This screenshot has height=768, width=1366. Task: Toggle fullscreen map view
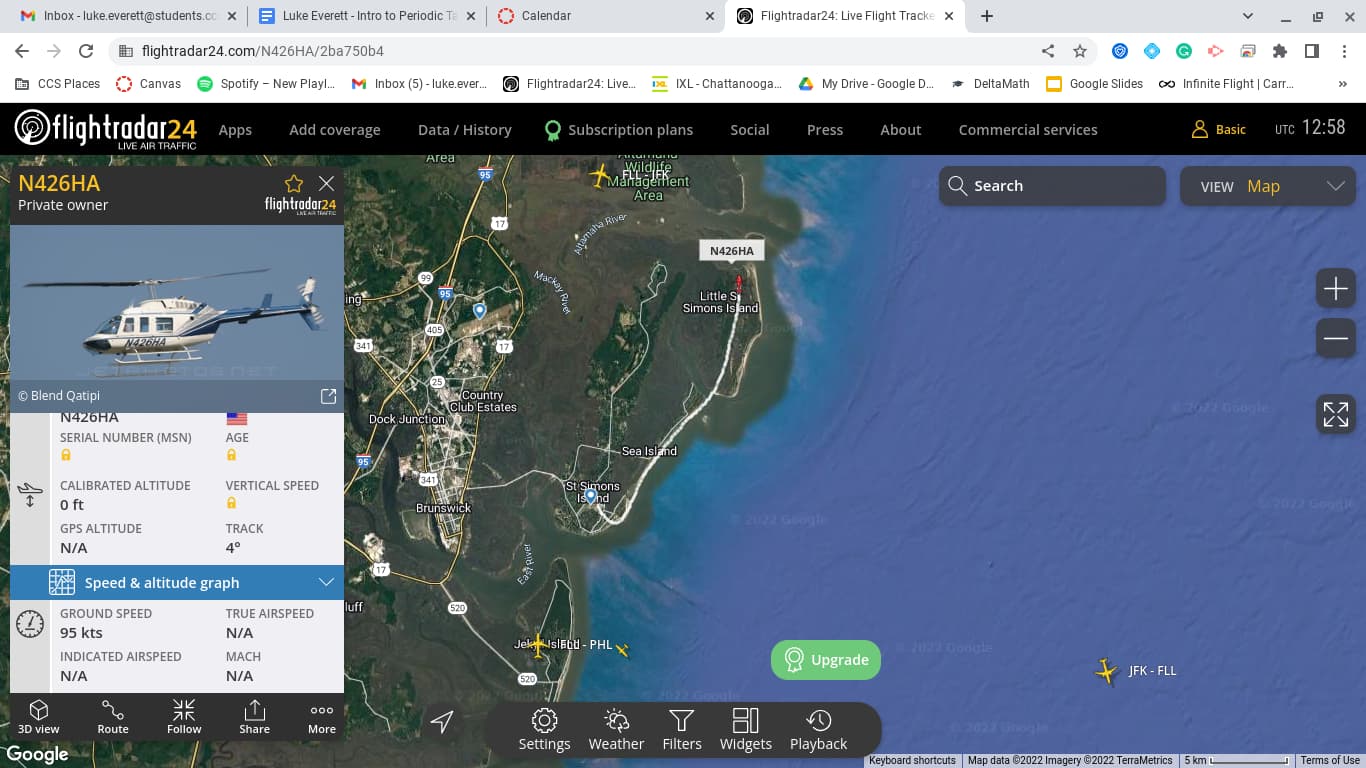pyautogui.click(x=1336, y=414)
